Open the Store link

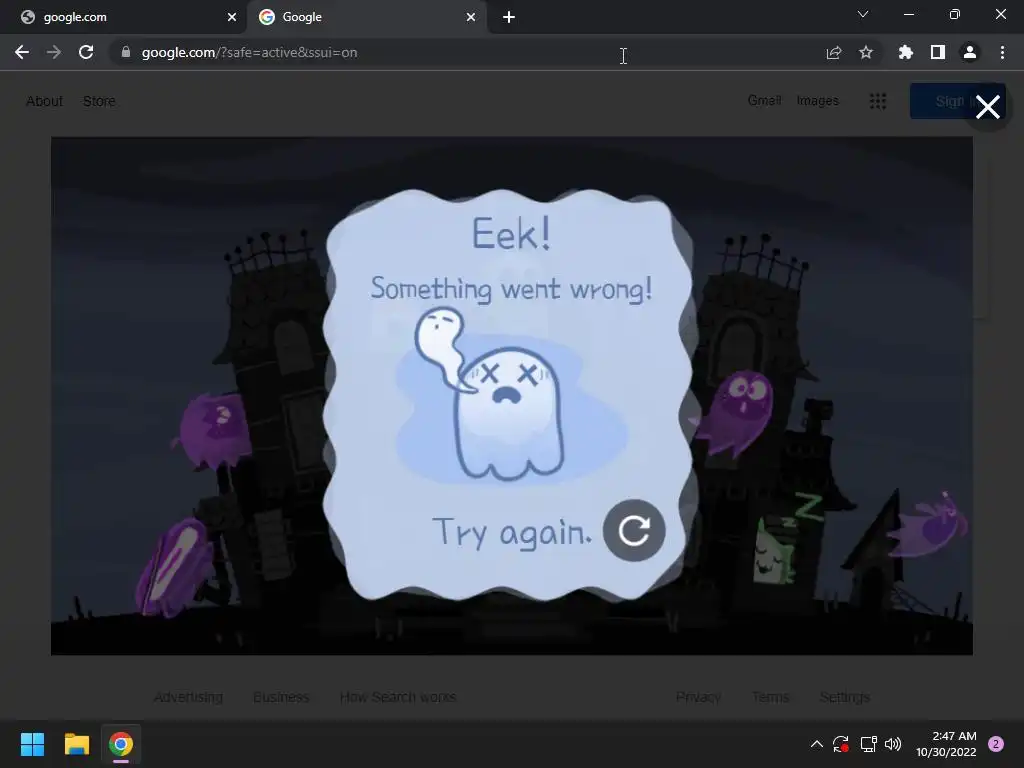[99, 101]
